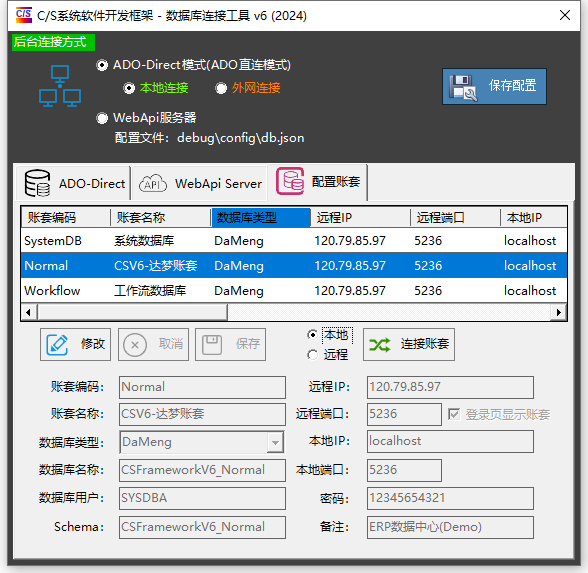Click 账套编码 column header

[66, 218]
